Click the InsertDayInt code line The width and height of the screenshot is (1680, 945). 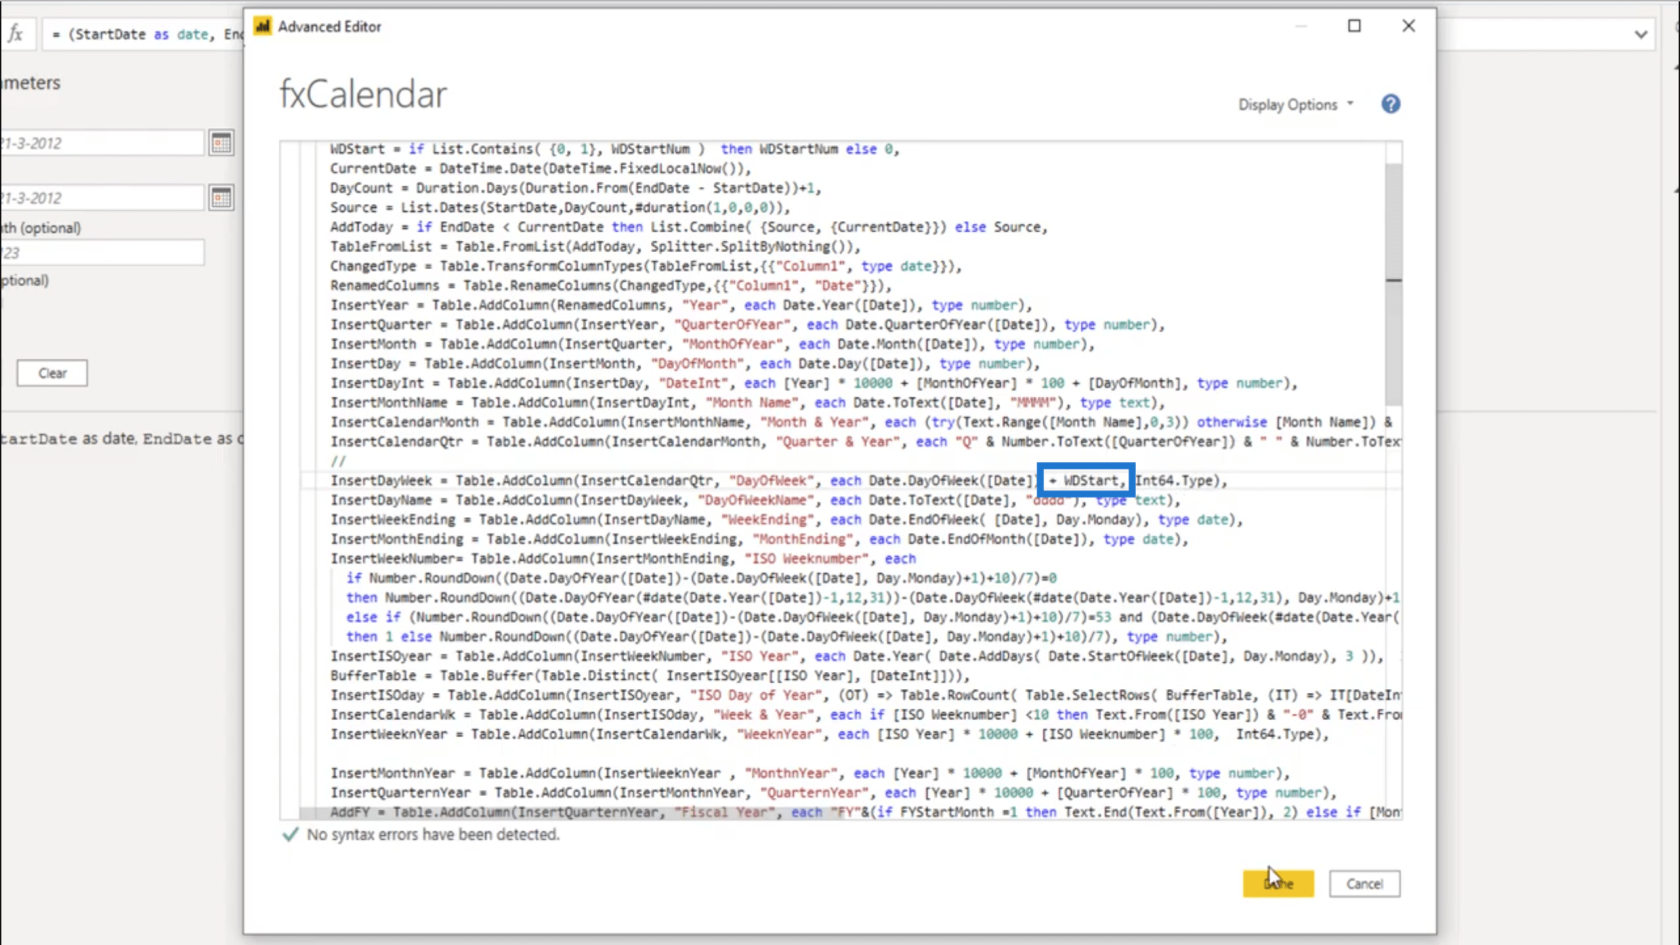coord(814,383)
